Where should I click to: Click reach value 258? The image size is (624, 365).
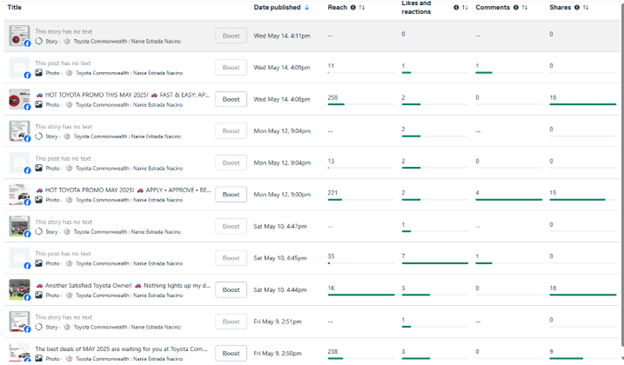click(x=333, y=98)
